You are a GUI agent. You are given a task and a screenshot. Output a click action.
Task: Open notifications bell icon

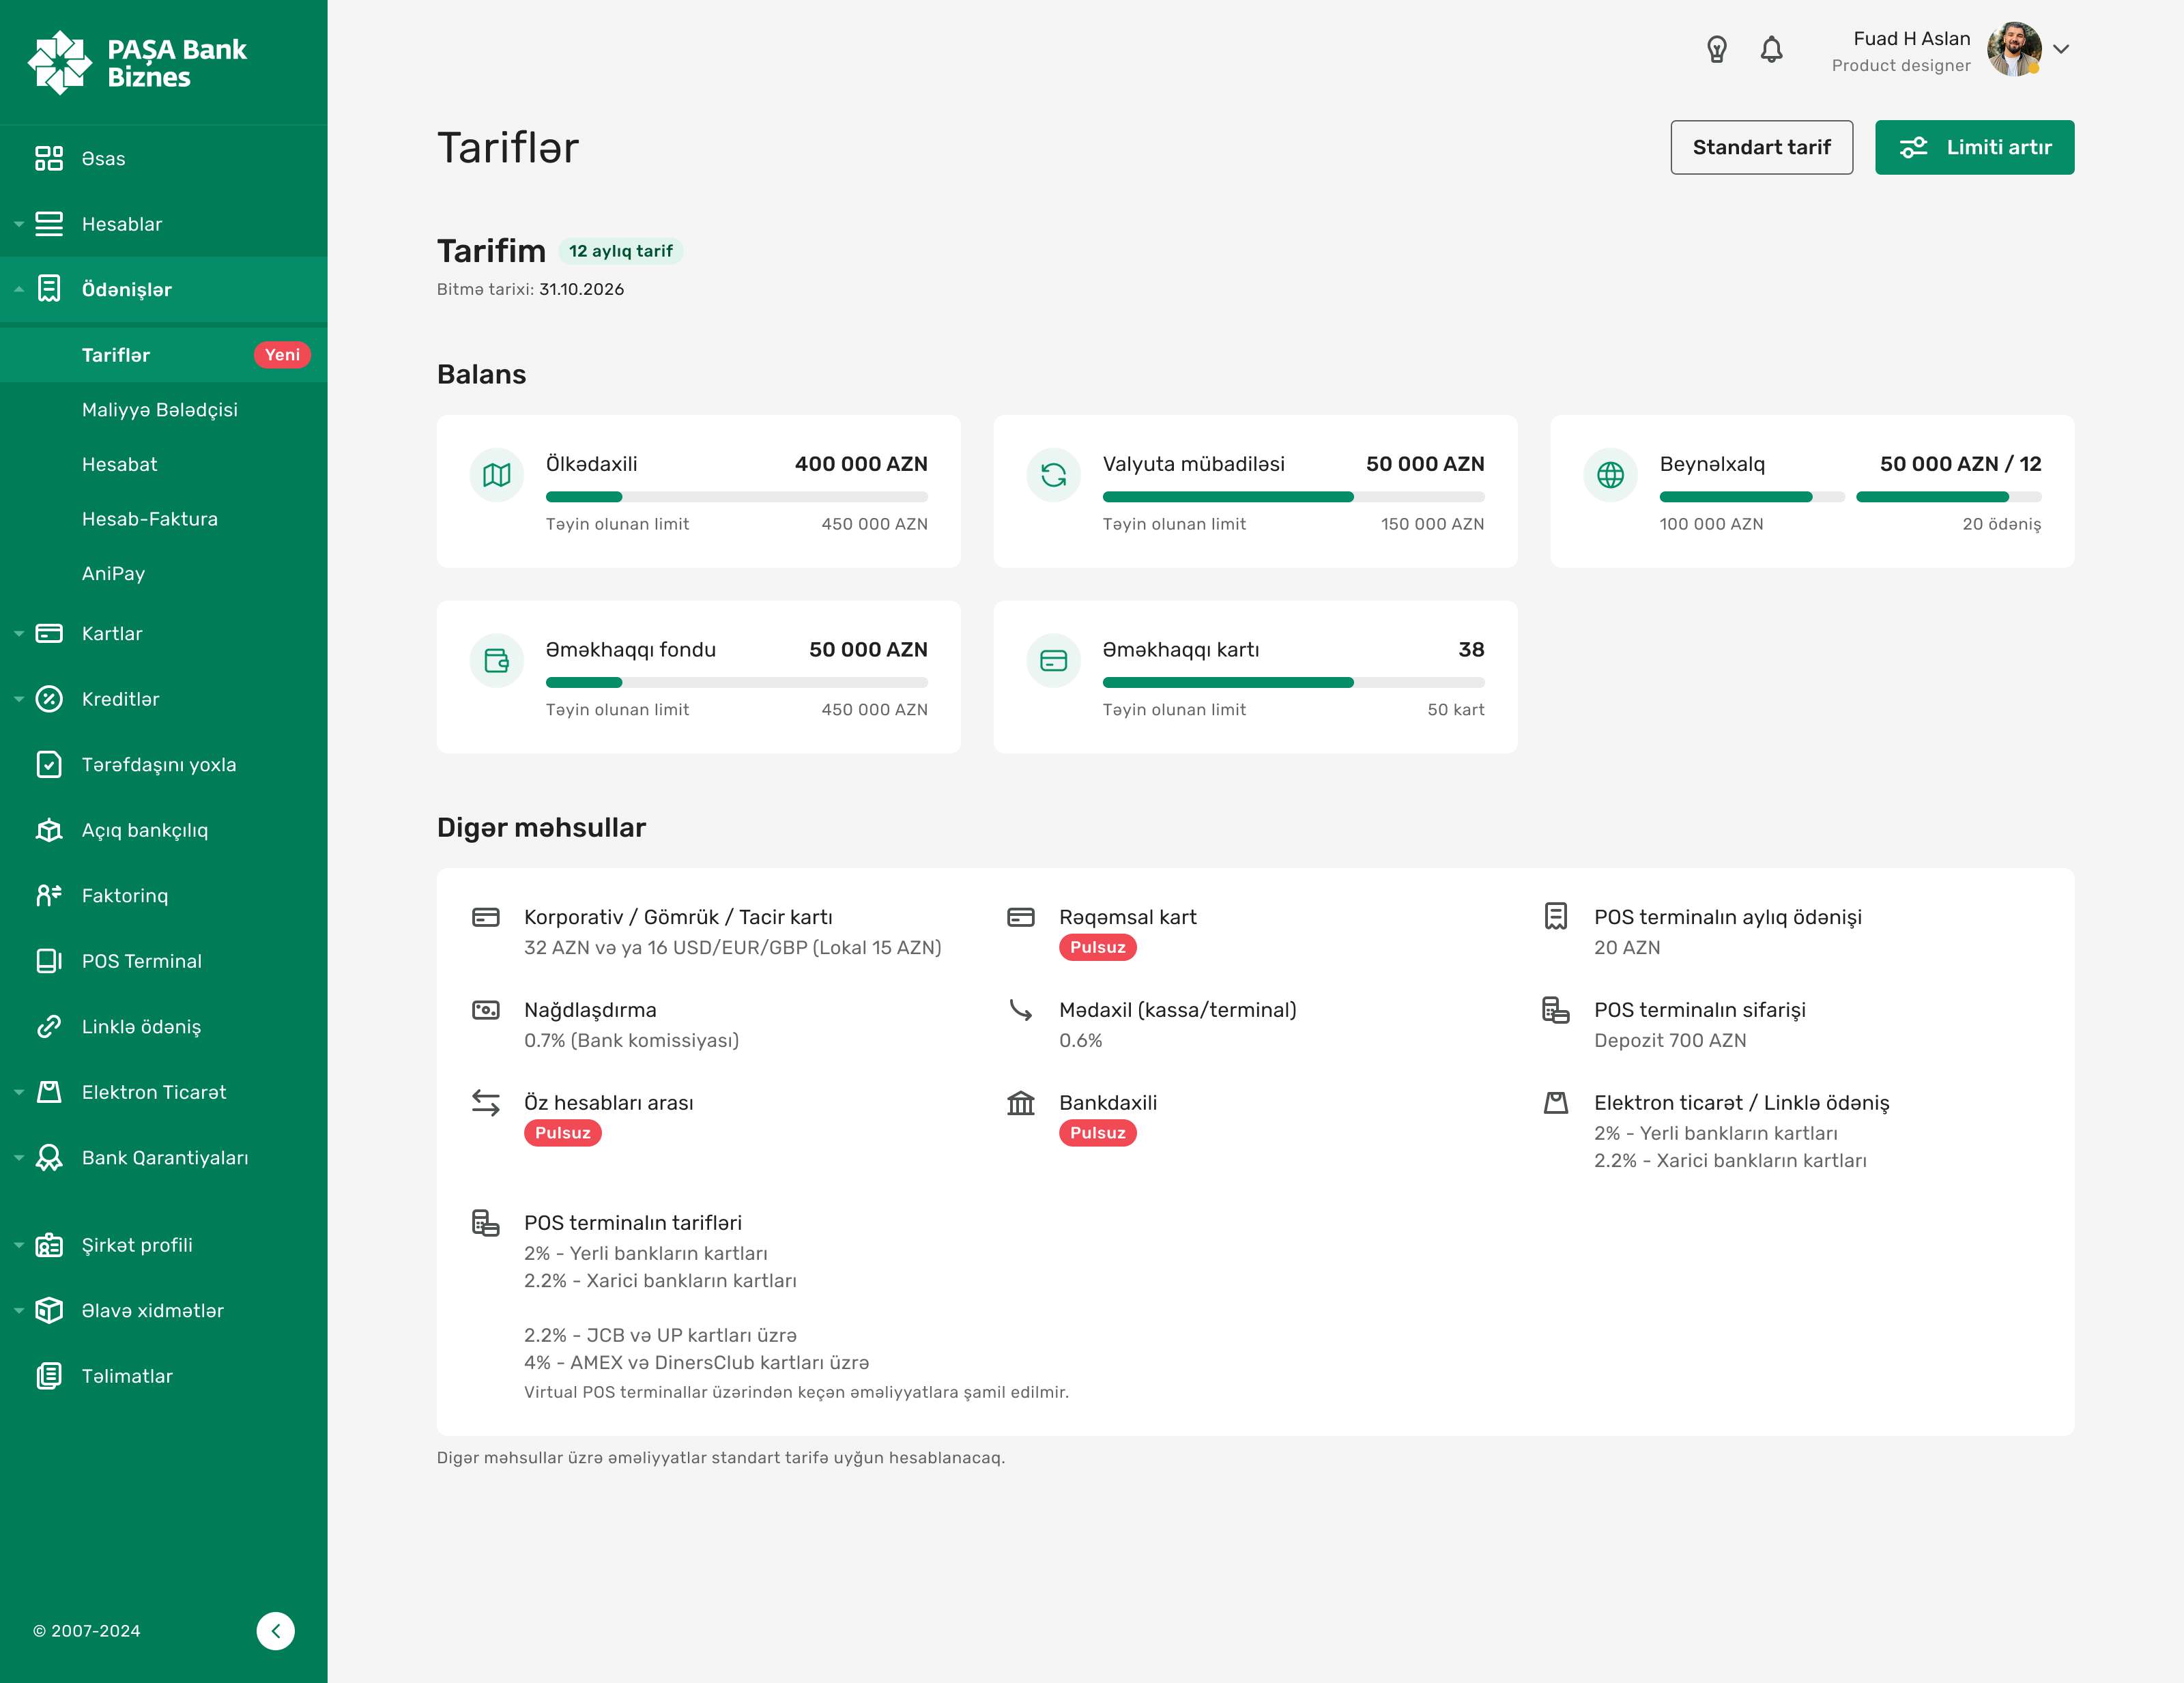point(1771,49)
